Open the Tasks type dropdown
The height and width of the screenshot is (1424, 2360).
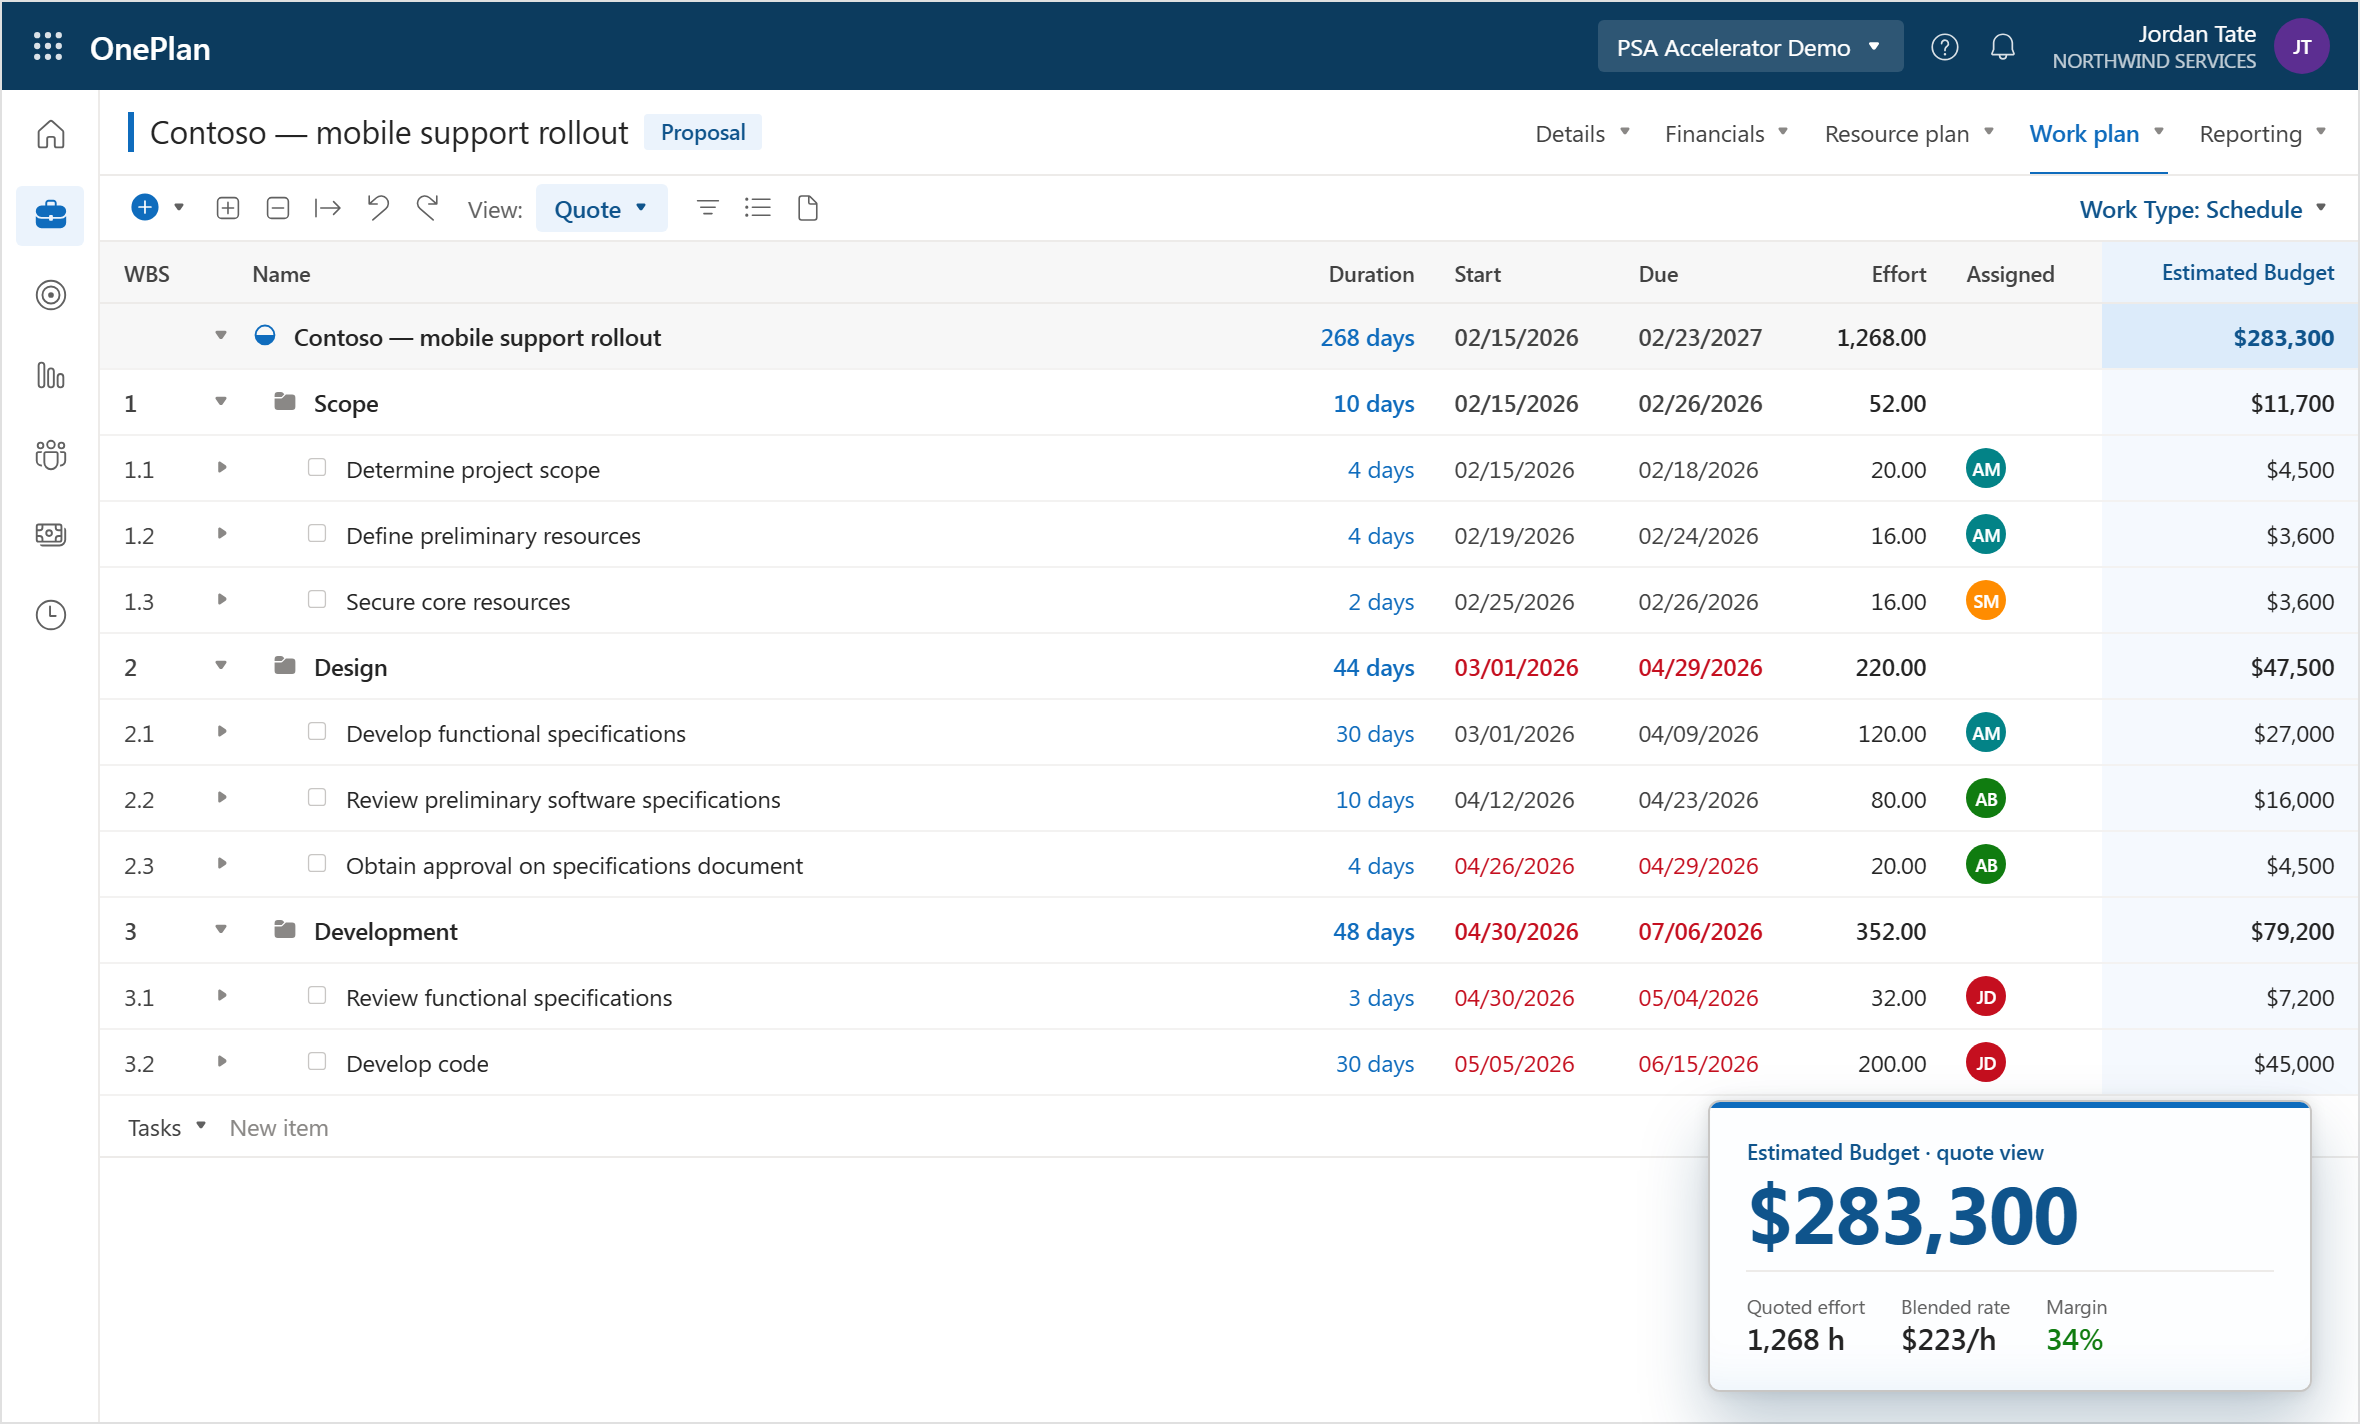coord(167,1127)
